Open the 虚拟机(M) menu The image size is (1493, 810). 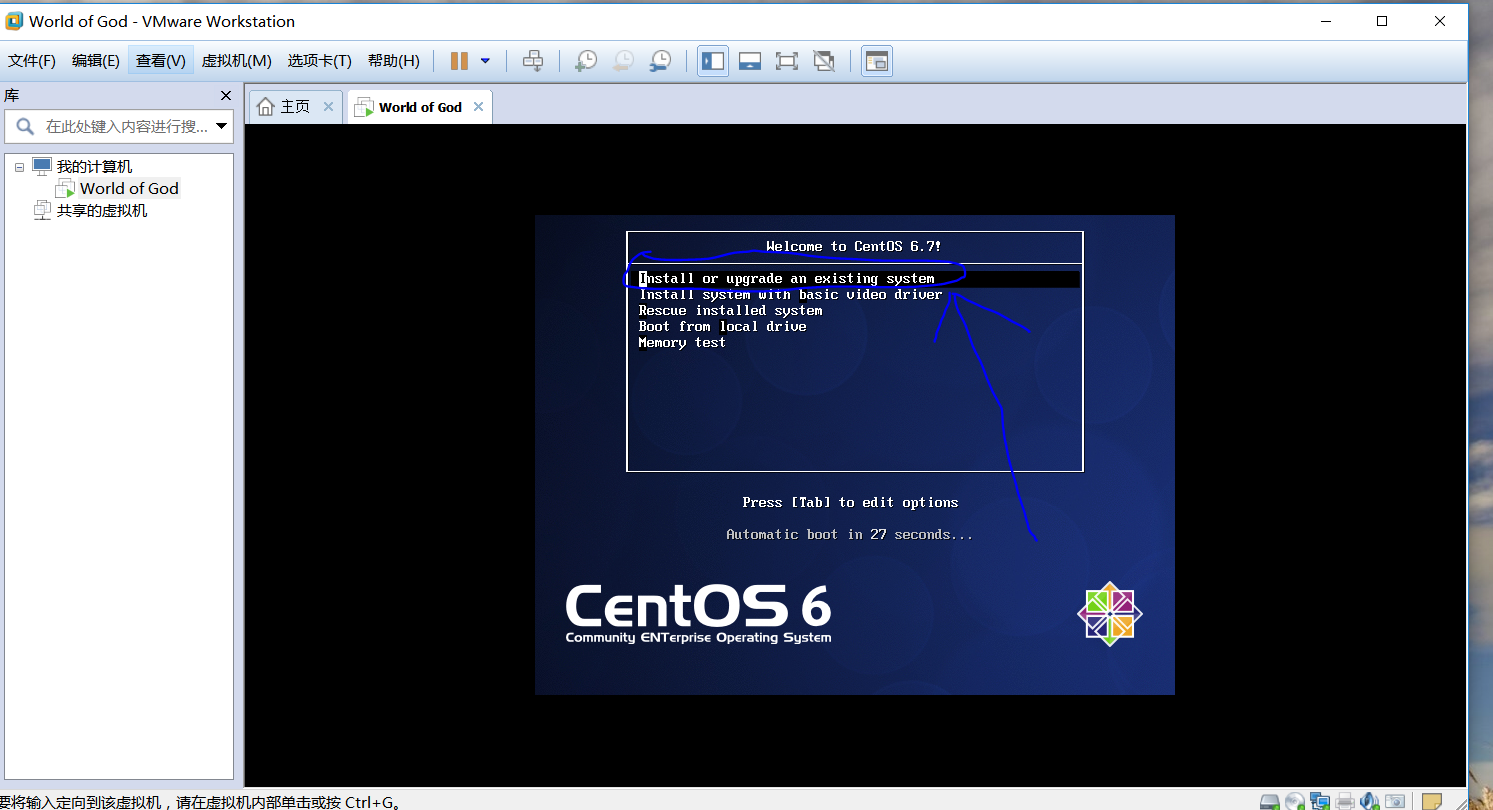click(x=237, y=61)
